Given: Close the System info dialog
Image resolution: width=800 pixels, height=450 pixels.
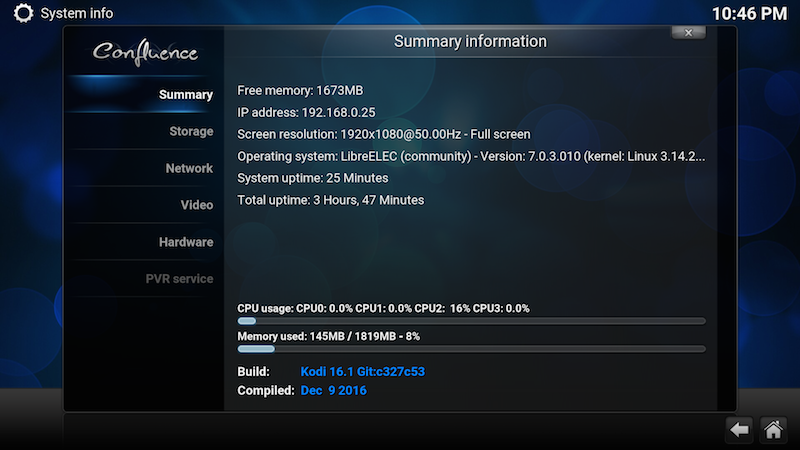Looking at the screenshot, I should coord(688,33).
